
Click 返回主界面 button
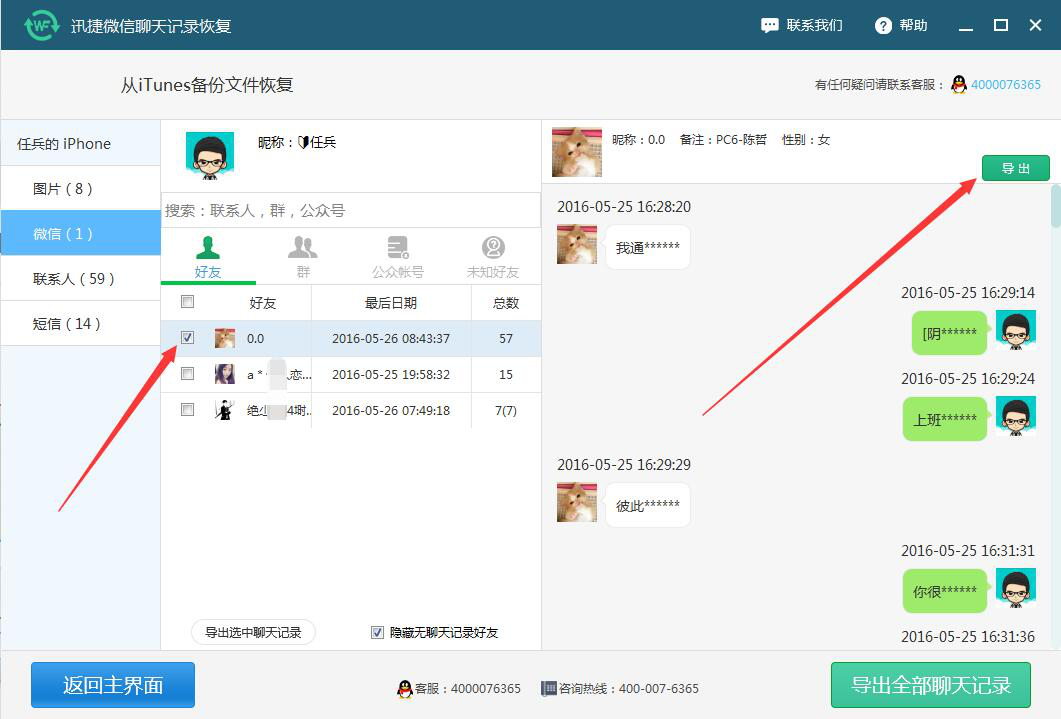pos(113,685)
